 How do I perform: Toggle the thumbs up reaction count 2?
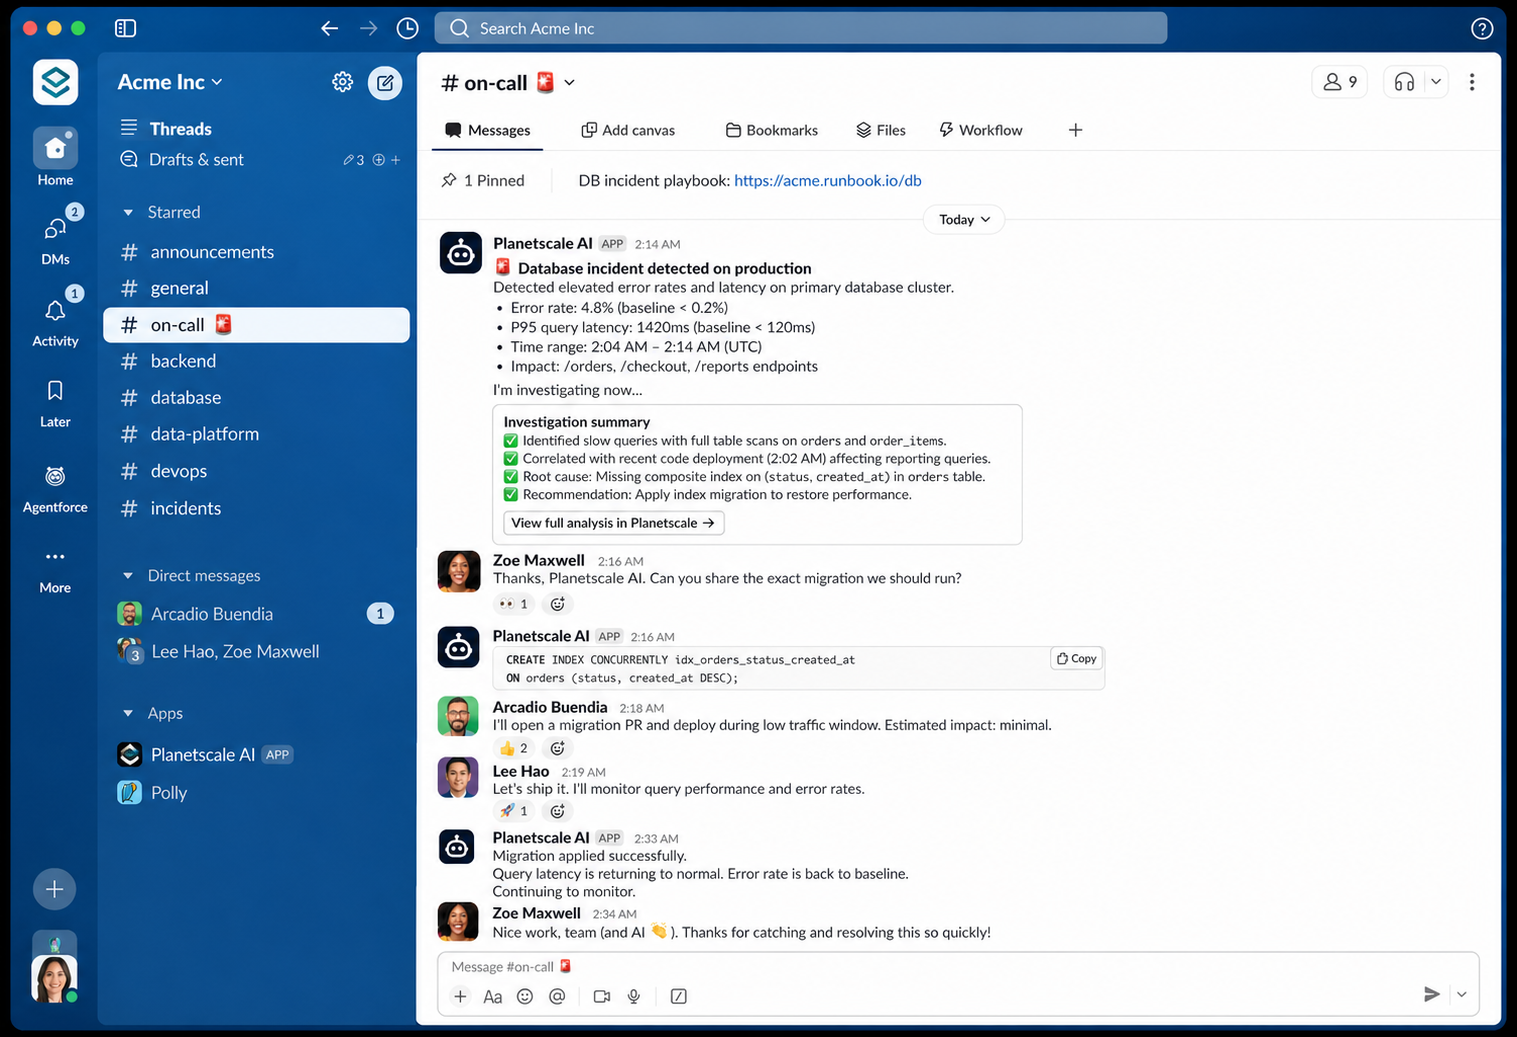pyautogui.click(x=514, y=748)
